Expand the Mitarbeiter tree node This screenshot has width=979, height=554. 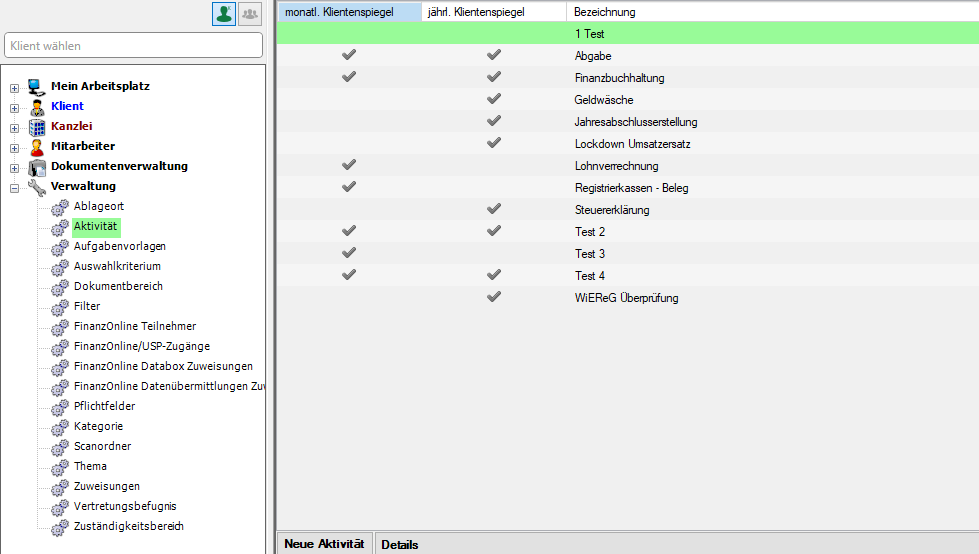(x=15, y=147)
